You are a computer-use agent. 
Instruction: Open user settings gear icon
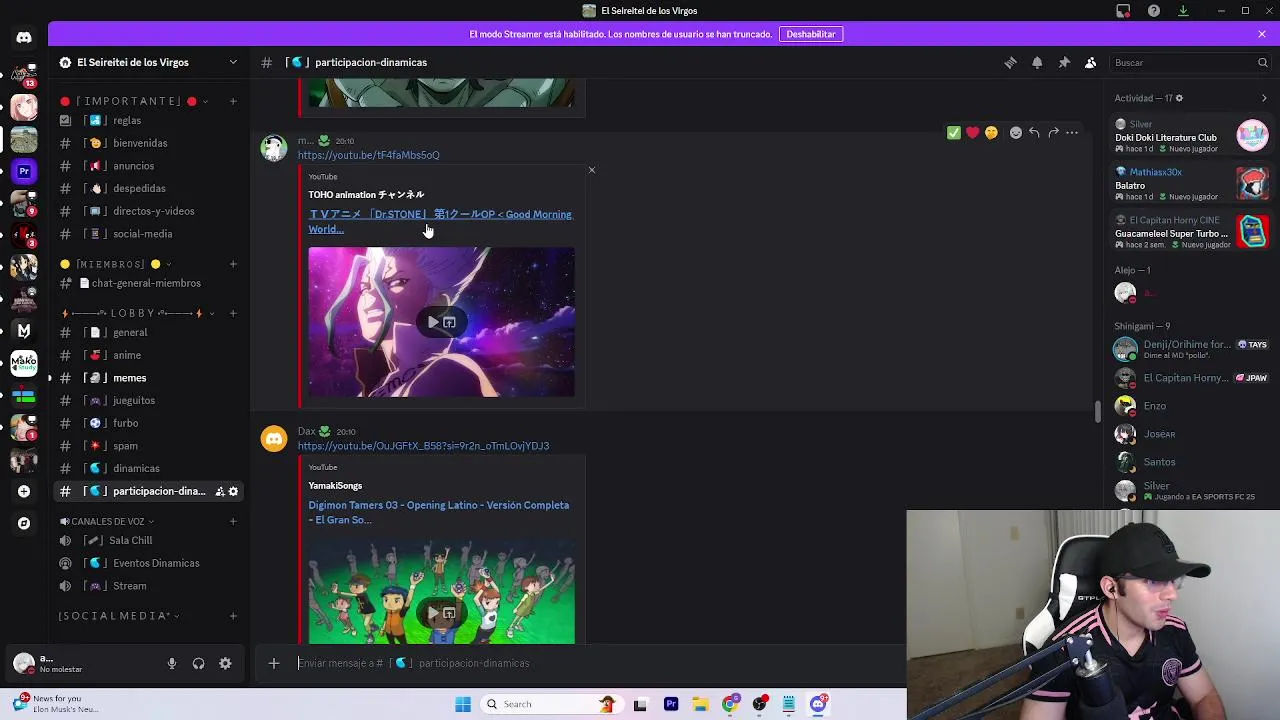tap(225, 663)
